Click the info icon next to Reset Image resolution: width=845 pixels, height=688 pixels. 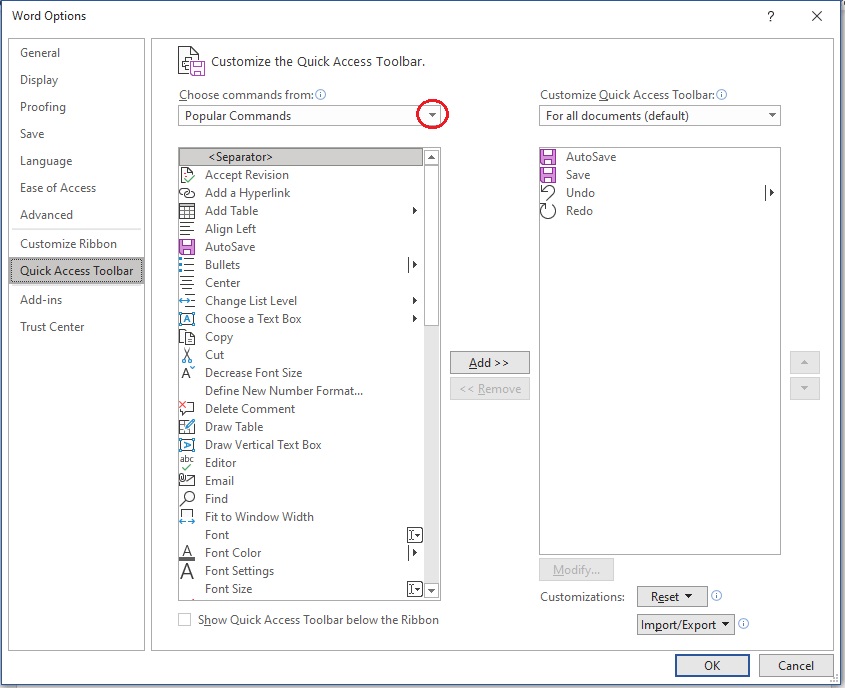pos(716,595)
